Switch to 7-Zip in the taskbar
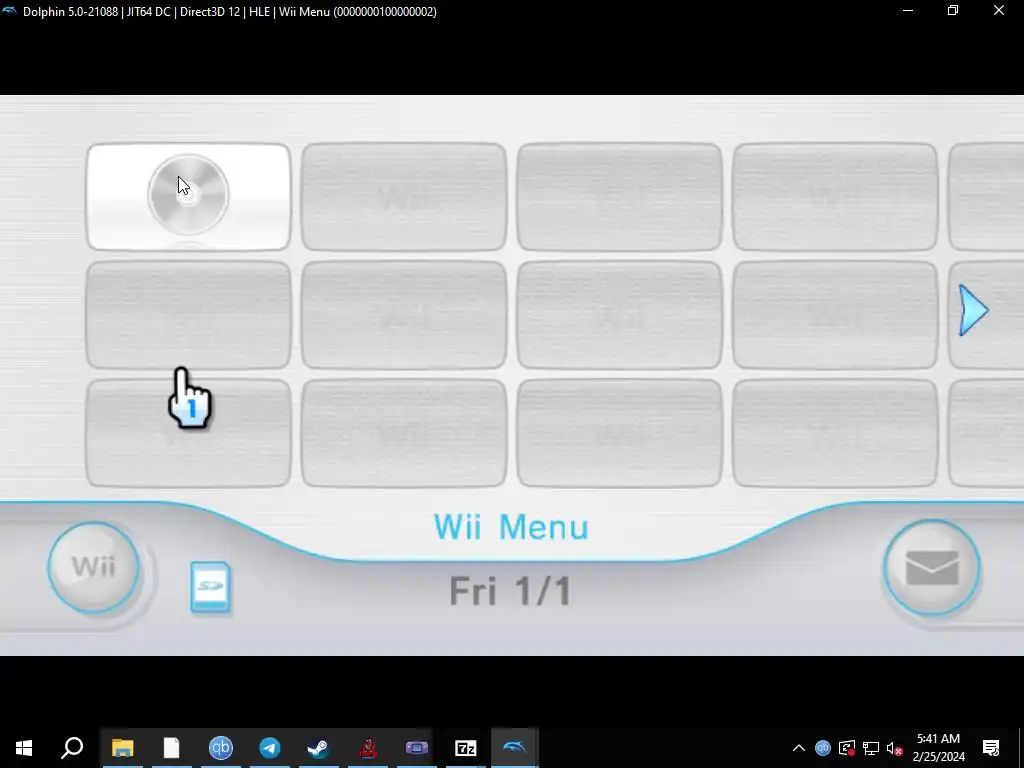The height and width of the screenshot is (768, 1024). [466, 748]
